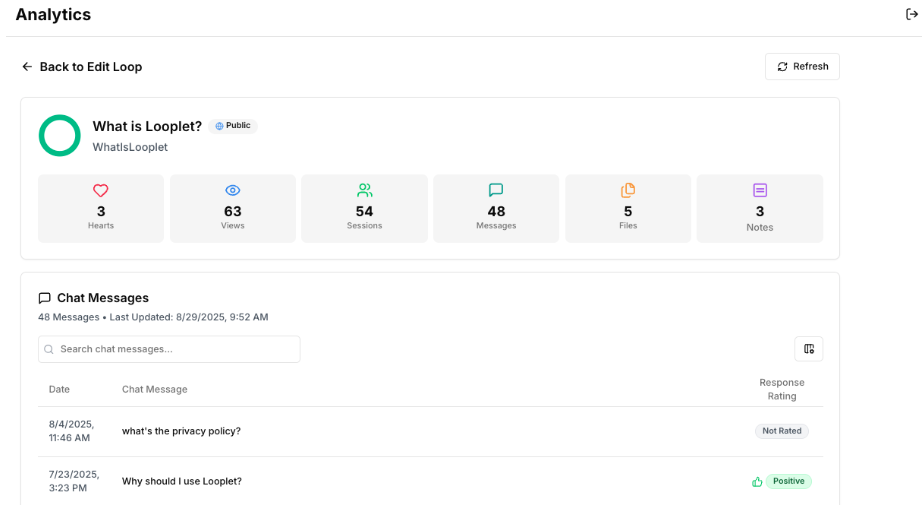Image resolution: width=923 pixels, height=505 pixels.
Task: Click the Files count 5
Action: click(x=628, y=211)
